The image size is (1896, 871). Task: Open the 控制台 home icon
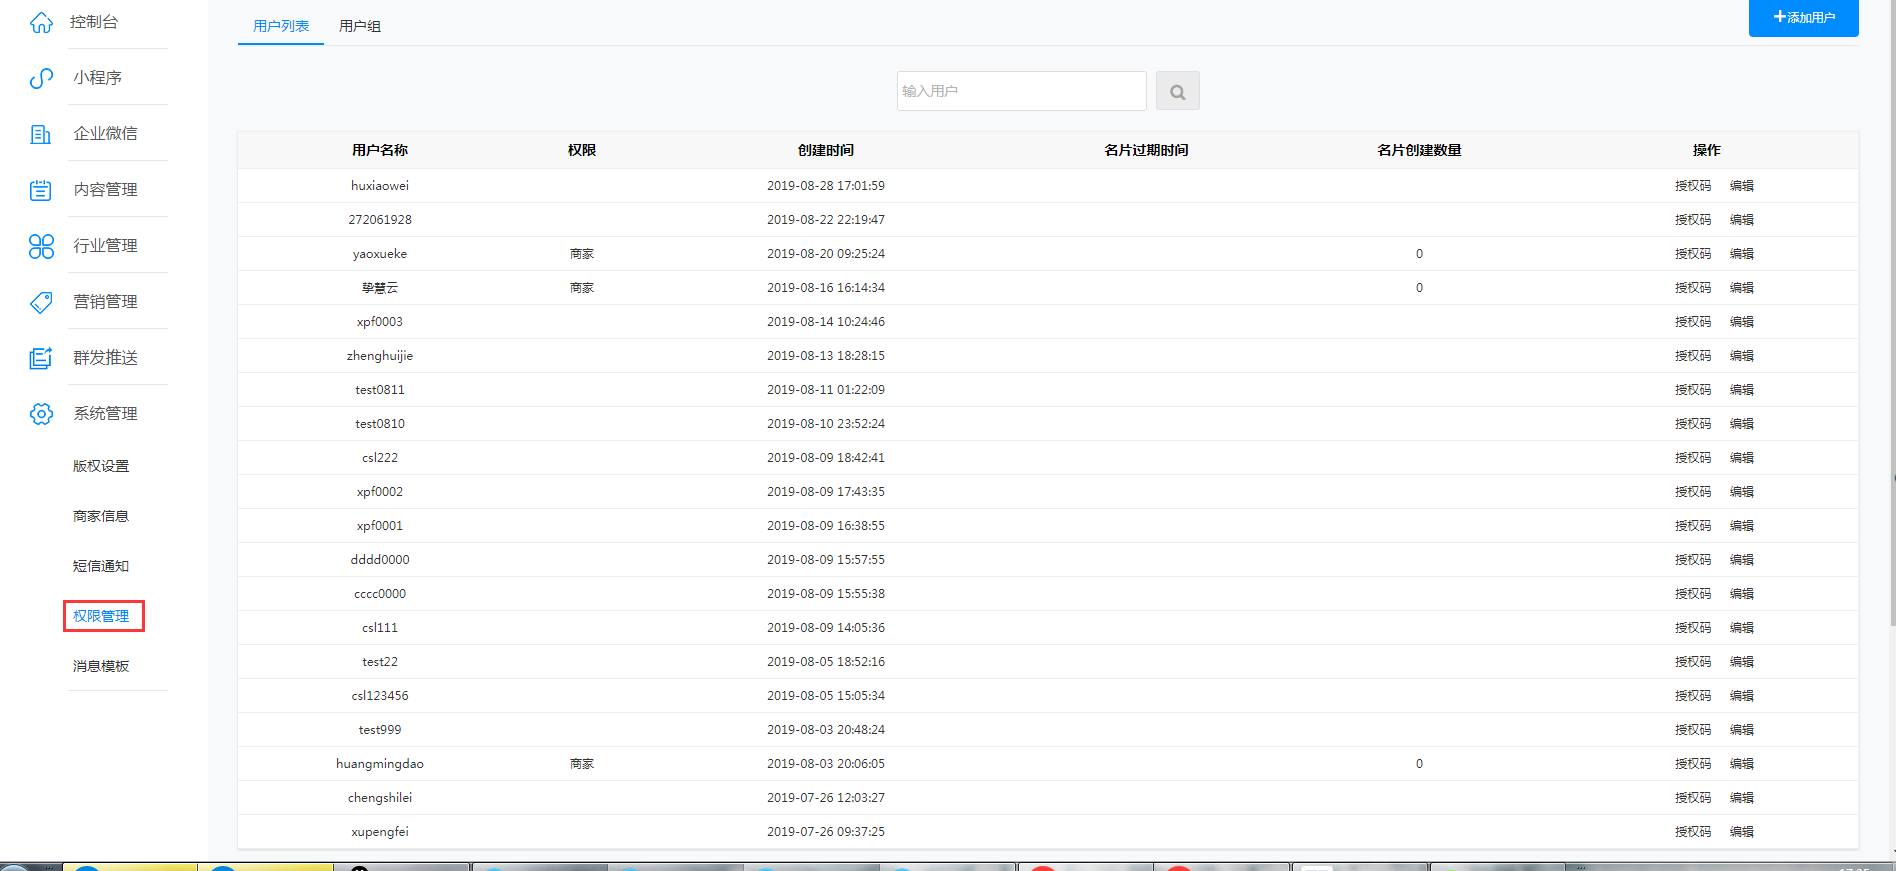tap(41, 22)
